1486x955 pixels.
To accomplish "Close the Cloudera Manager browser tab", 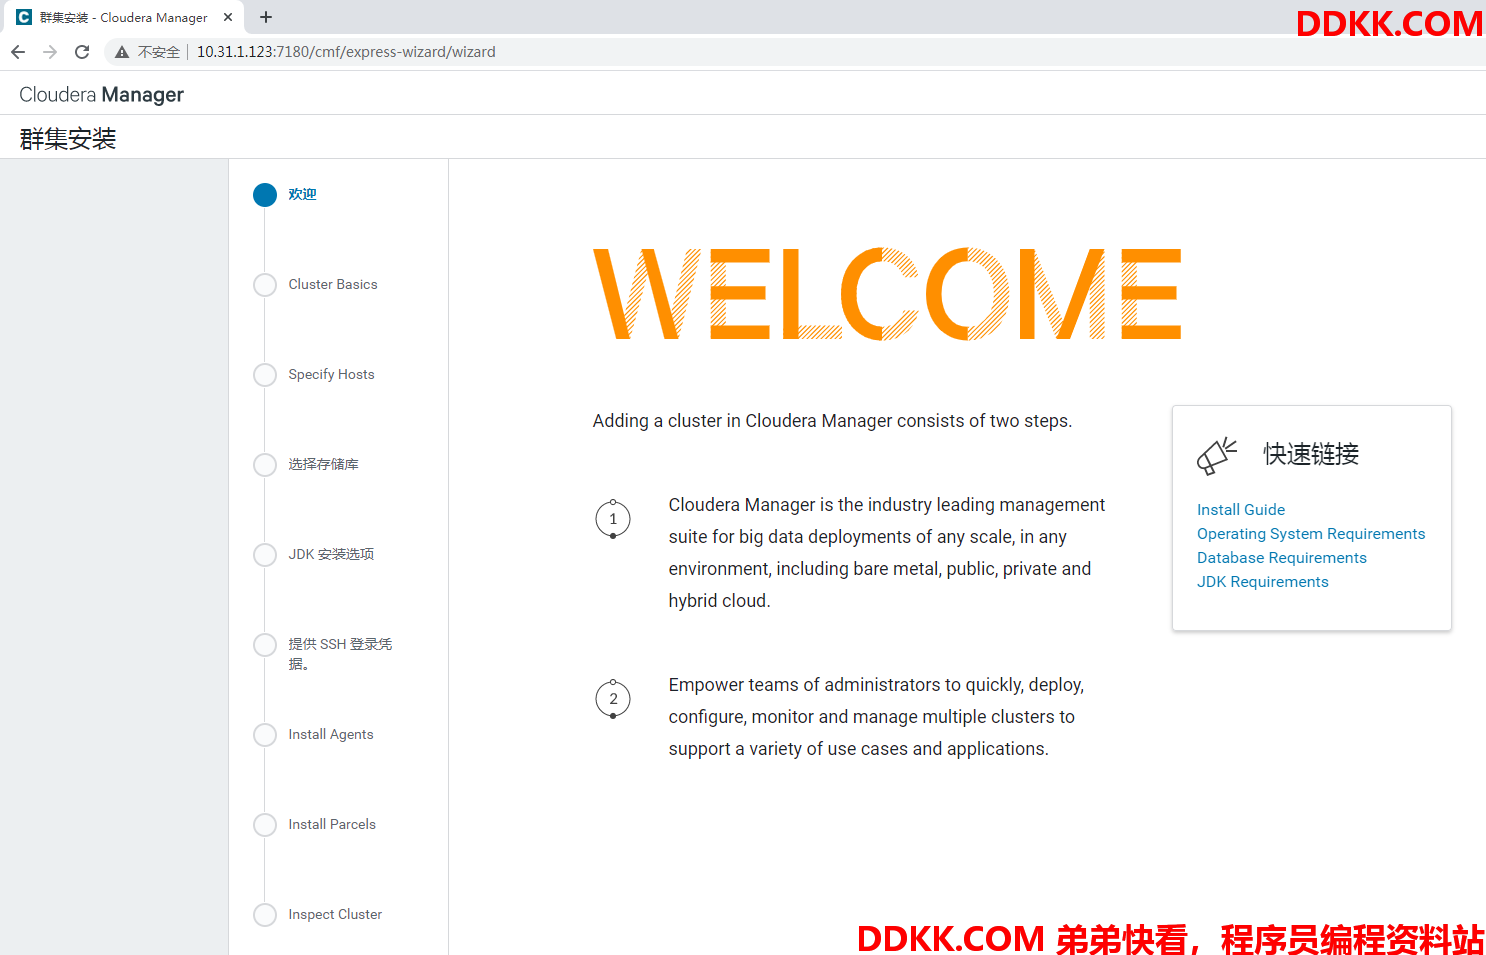I will [x=228, y=17].
